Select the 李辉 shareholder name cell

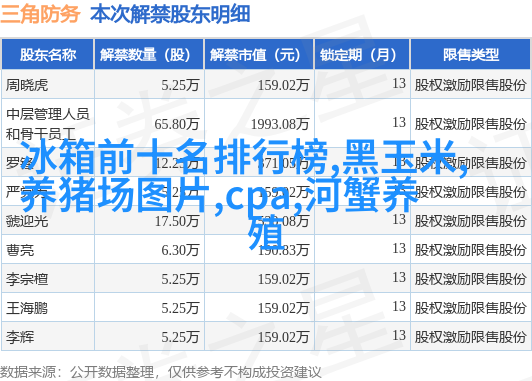pos(20,338)
